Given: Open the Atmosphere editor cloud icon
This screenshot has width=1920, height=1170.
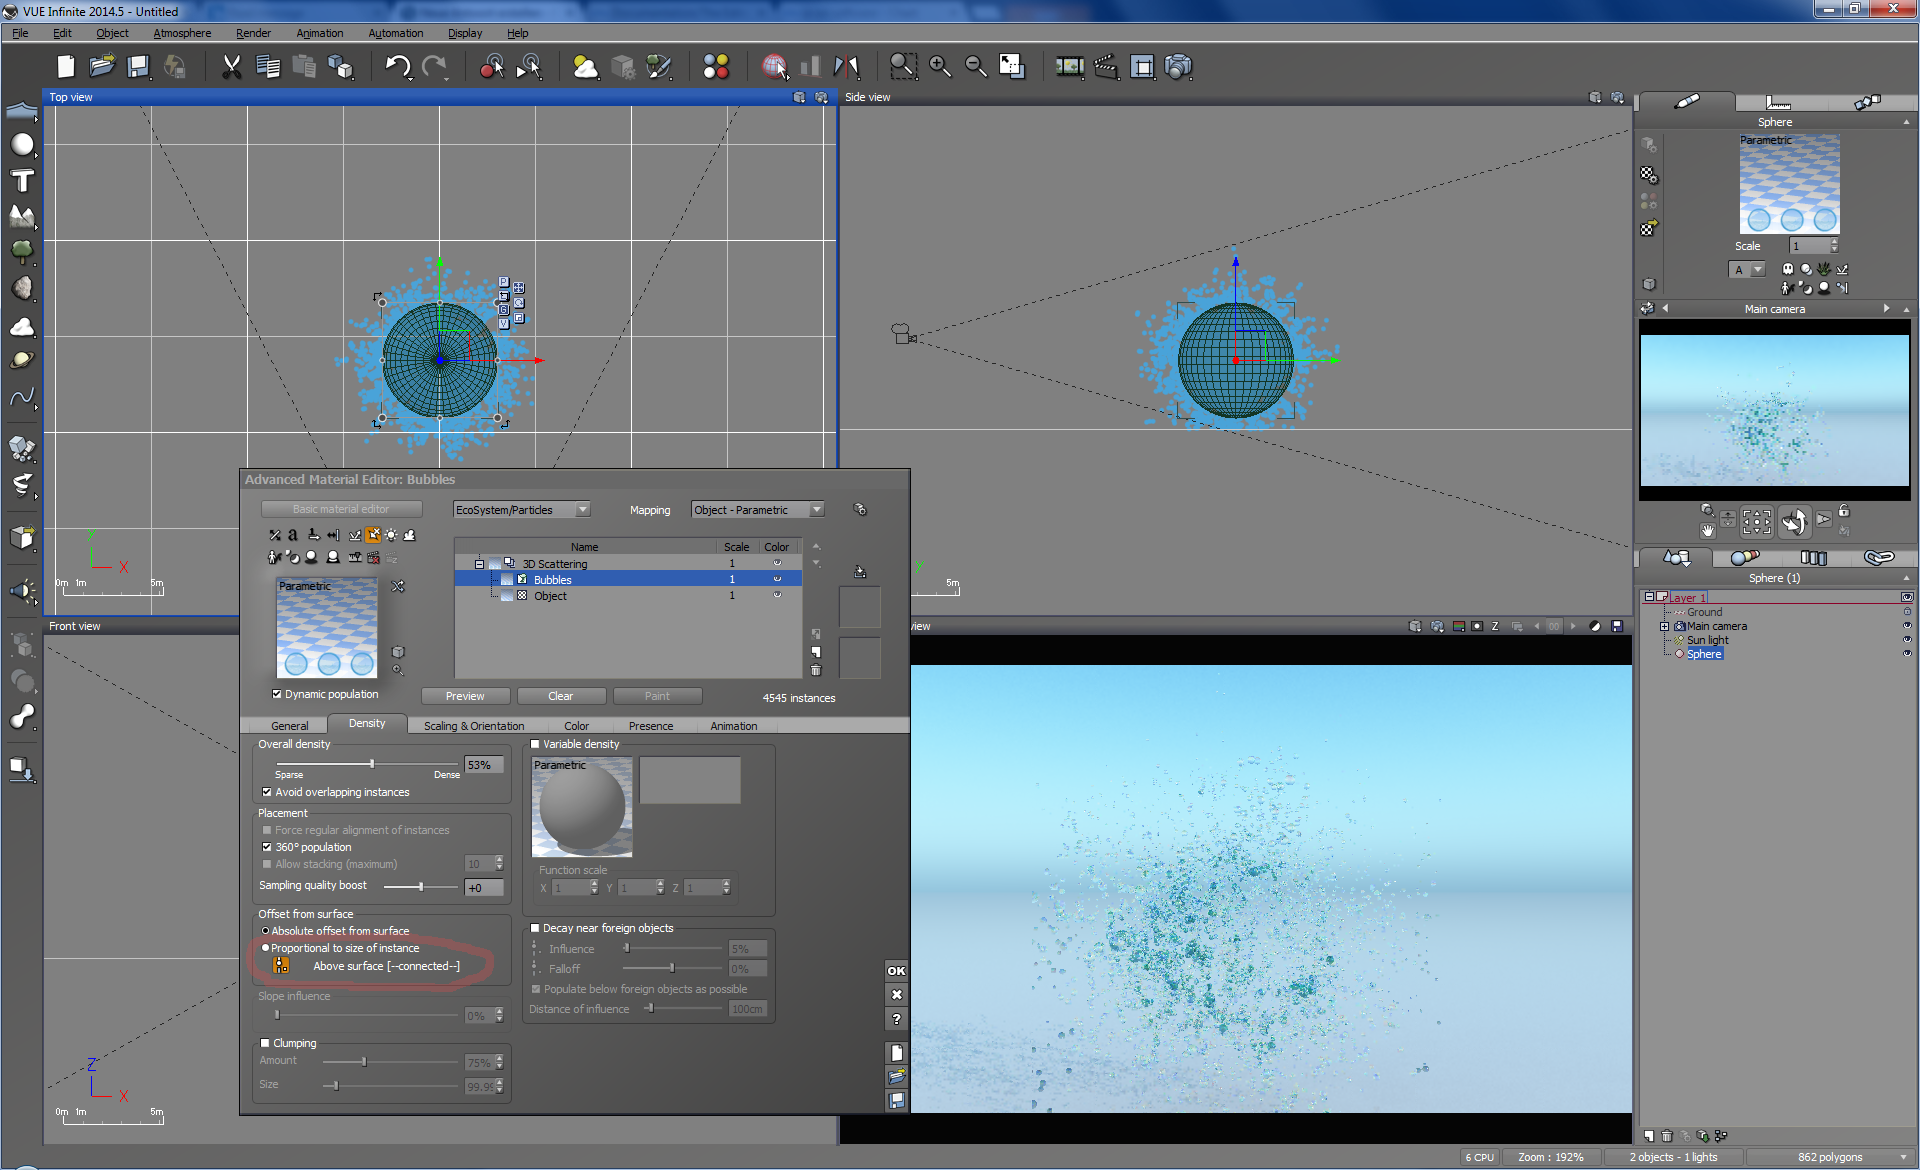Looking at the screenshot, I should 585,67.
